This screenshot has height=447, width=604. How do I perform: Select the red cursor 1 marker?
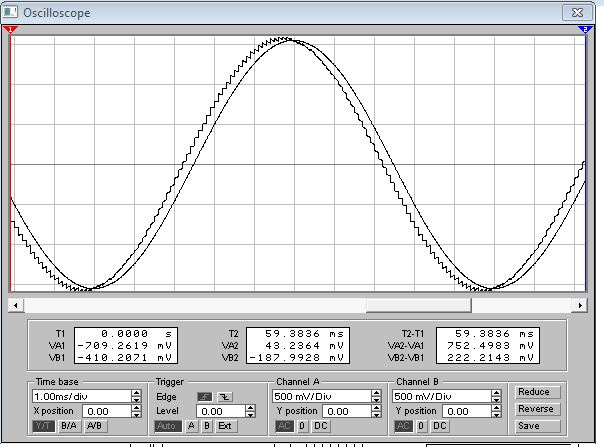(x=10, y=29)
